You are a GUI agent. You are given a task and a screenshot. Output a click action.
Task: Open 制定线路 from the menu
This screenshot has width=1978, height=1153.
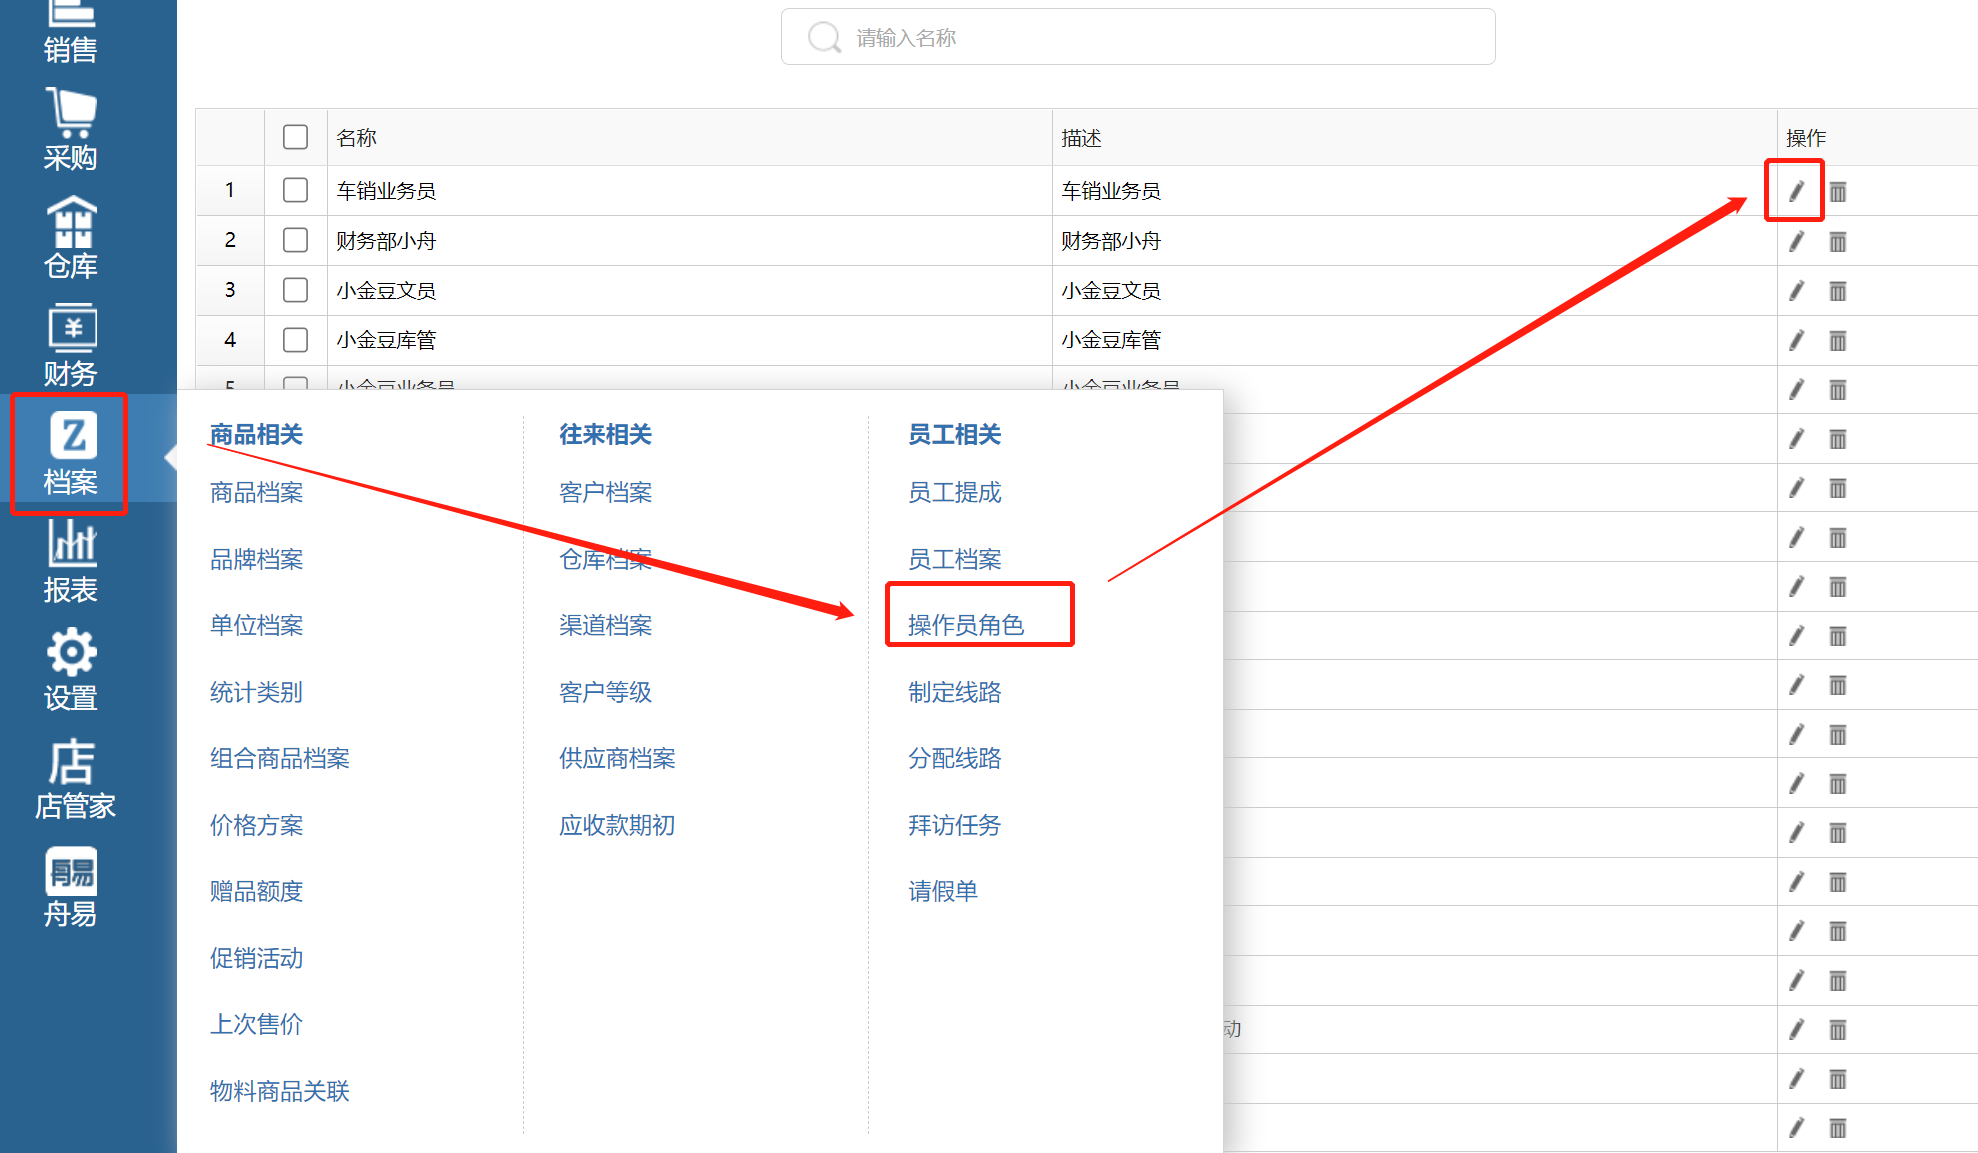[954, 692]
